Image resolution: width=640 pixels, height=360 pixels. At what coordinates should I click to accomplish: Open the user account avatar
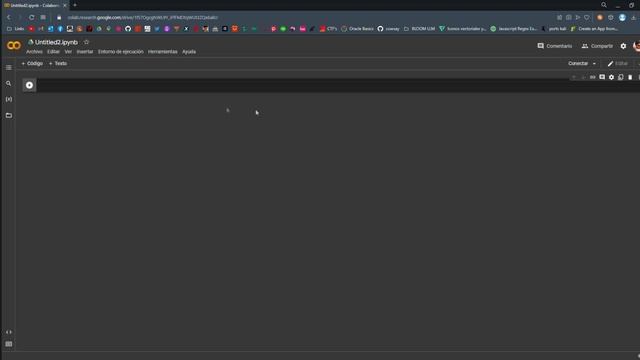coord(636,46)
